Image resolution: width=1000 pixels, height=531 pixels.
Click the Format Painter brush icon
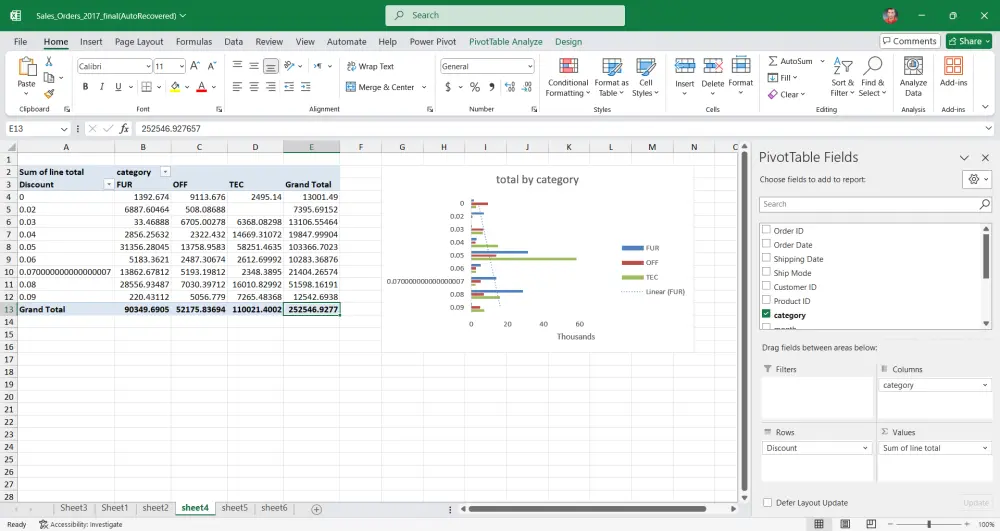tap(48, 94)
